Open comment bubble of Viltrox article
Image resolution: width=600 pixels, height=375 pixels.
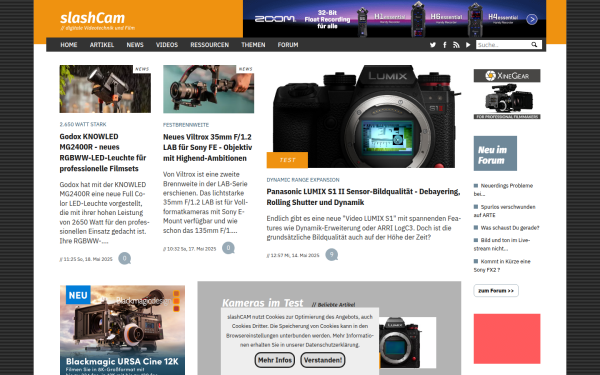[x=228, y=248]
